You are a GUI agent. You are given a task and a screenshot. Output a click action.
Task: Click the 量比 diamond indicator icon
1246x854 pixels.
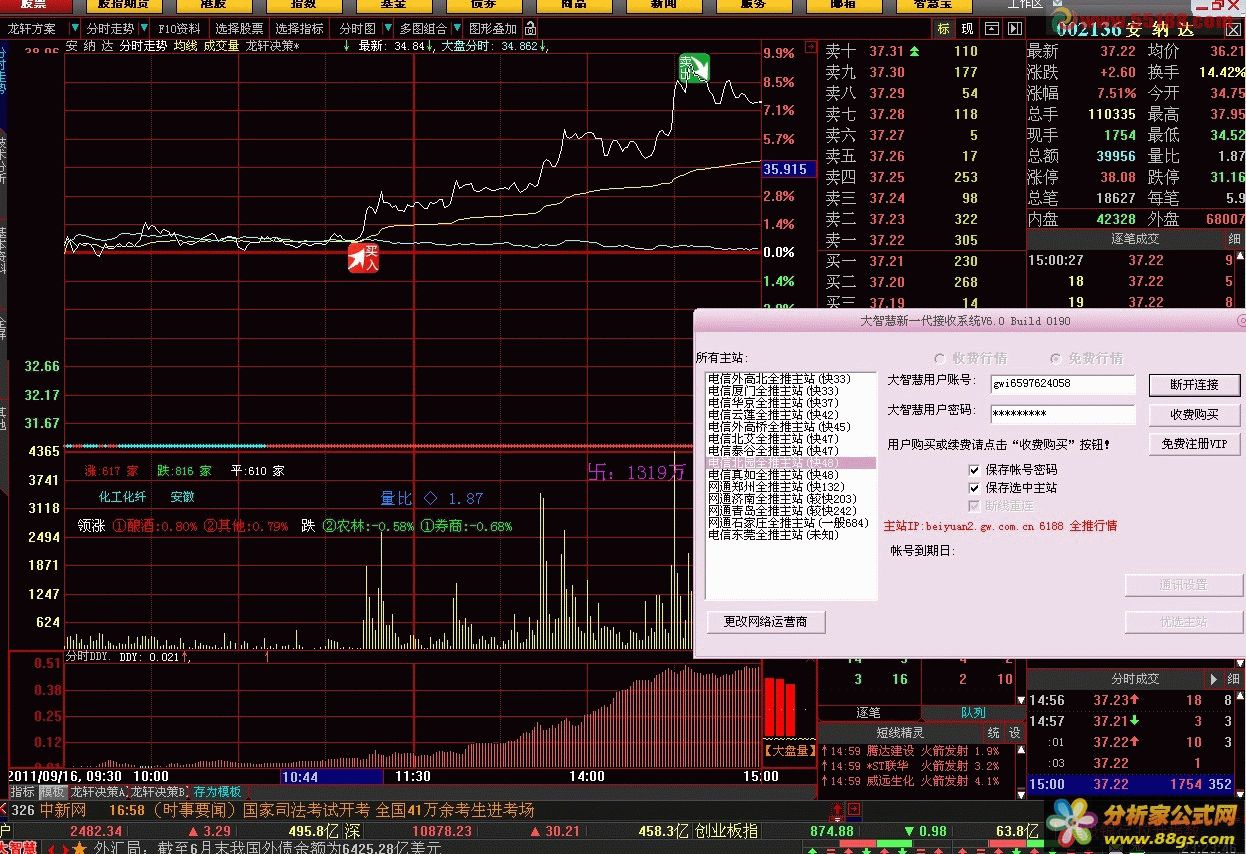click(430, 497)
